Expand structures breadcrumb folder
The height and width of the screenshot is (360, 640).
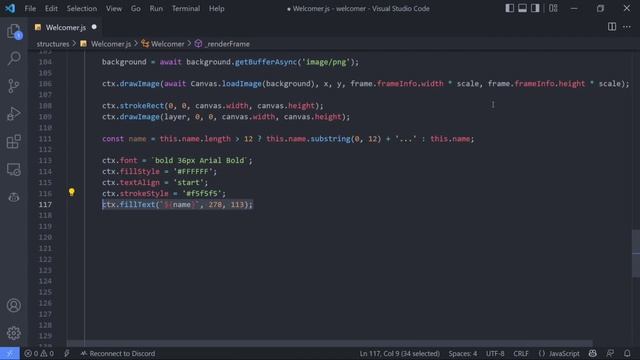pos(53,44)
